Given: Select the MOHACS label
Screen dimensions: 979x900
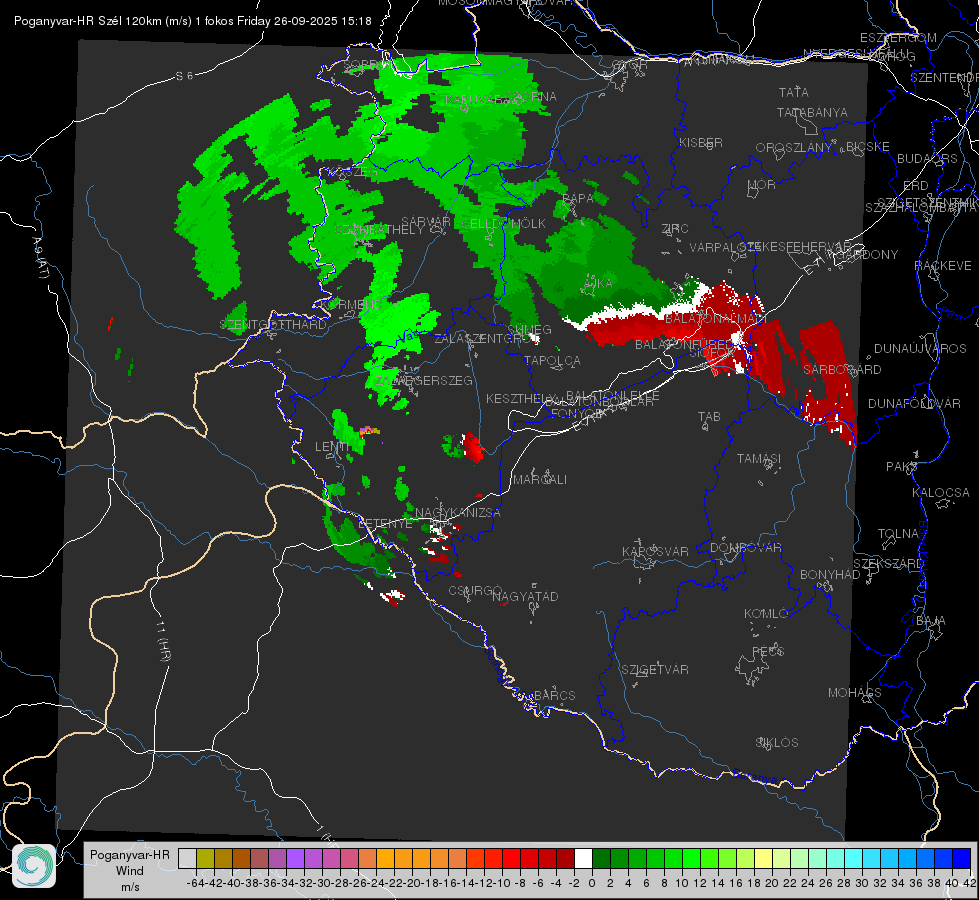Looking at the screenshot, I should point(855,693).
